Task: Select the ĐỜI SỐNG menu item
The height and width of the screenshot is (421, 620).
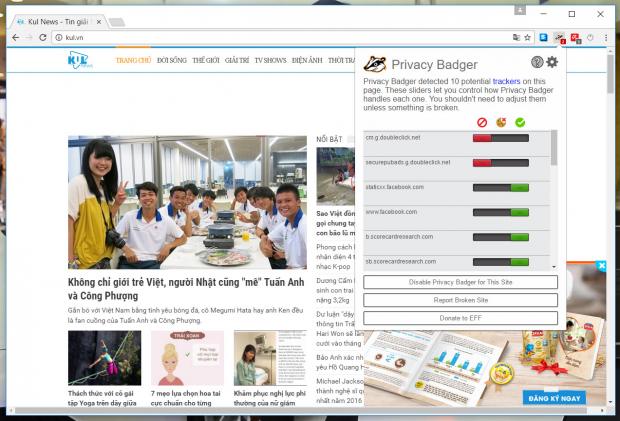Action: 172,61
